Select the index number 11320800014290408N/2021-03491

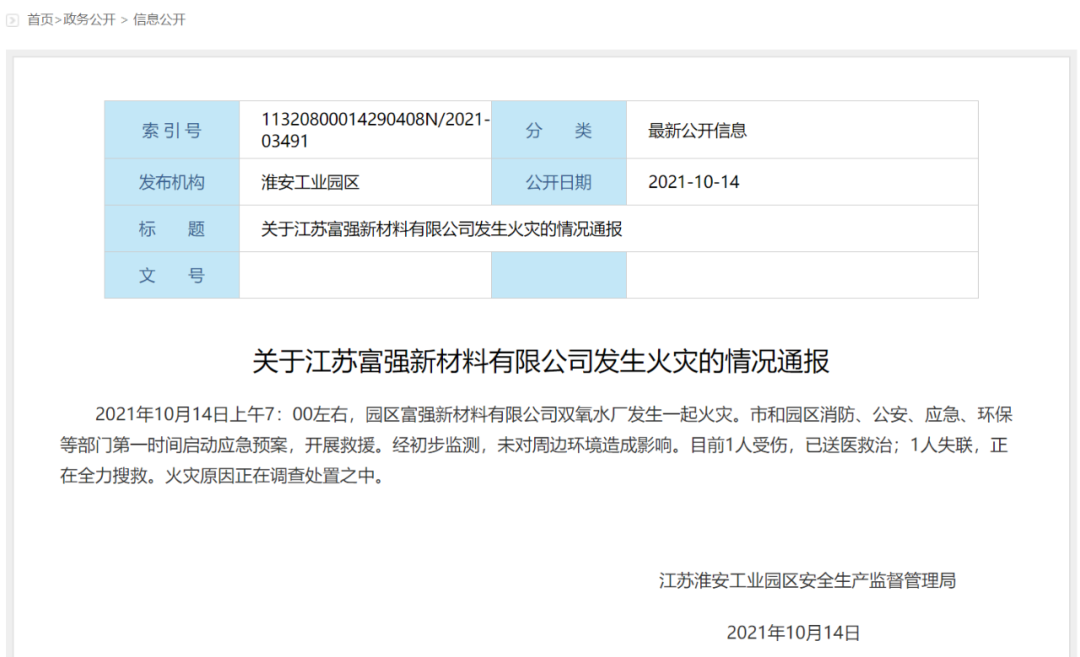coord(365,129)
